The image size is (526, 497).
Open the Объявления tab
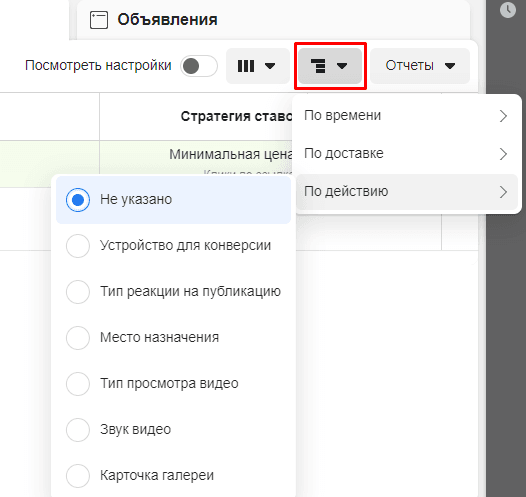click(x=274, y=20)
